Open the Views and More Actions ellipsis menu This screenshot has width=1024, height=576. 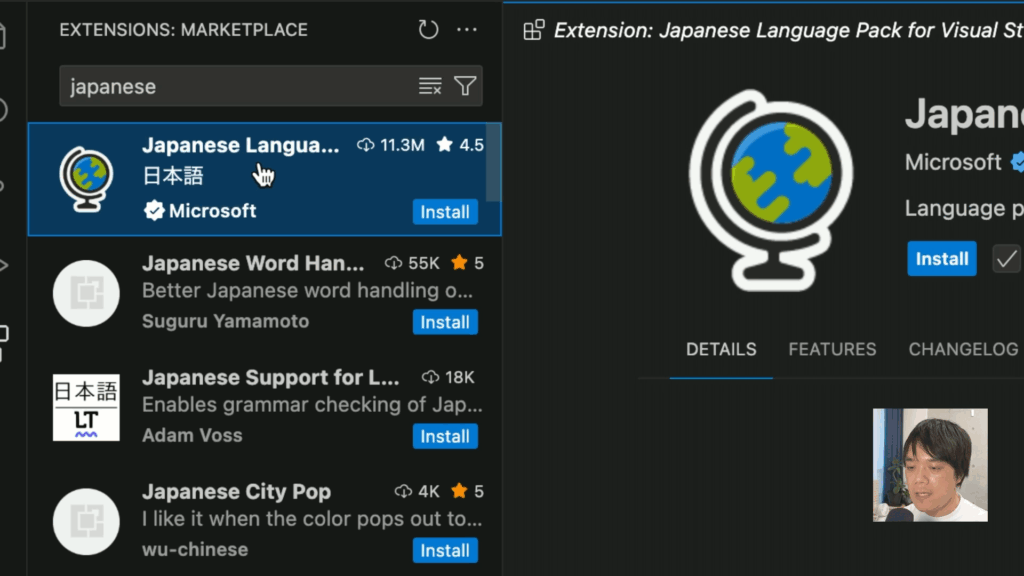[x=467, y=30]
